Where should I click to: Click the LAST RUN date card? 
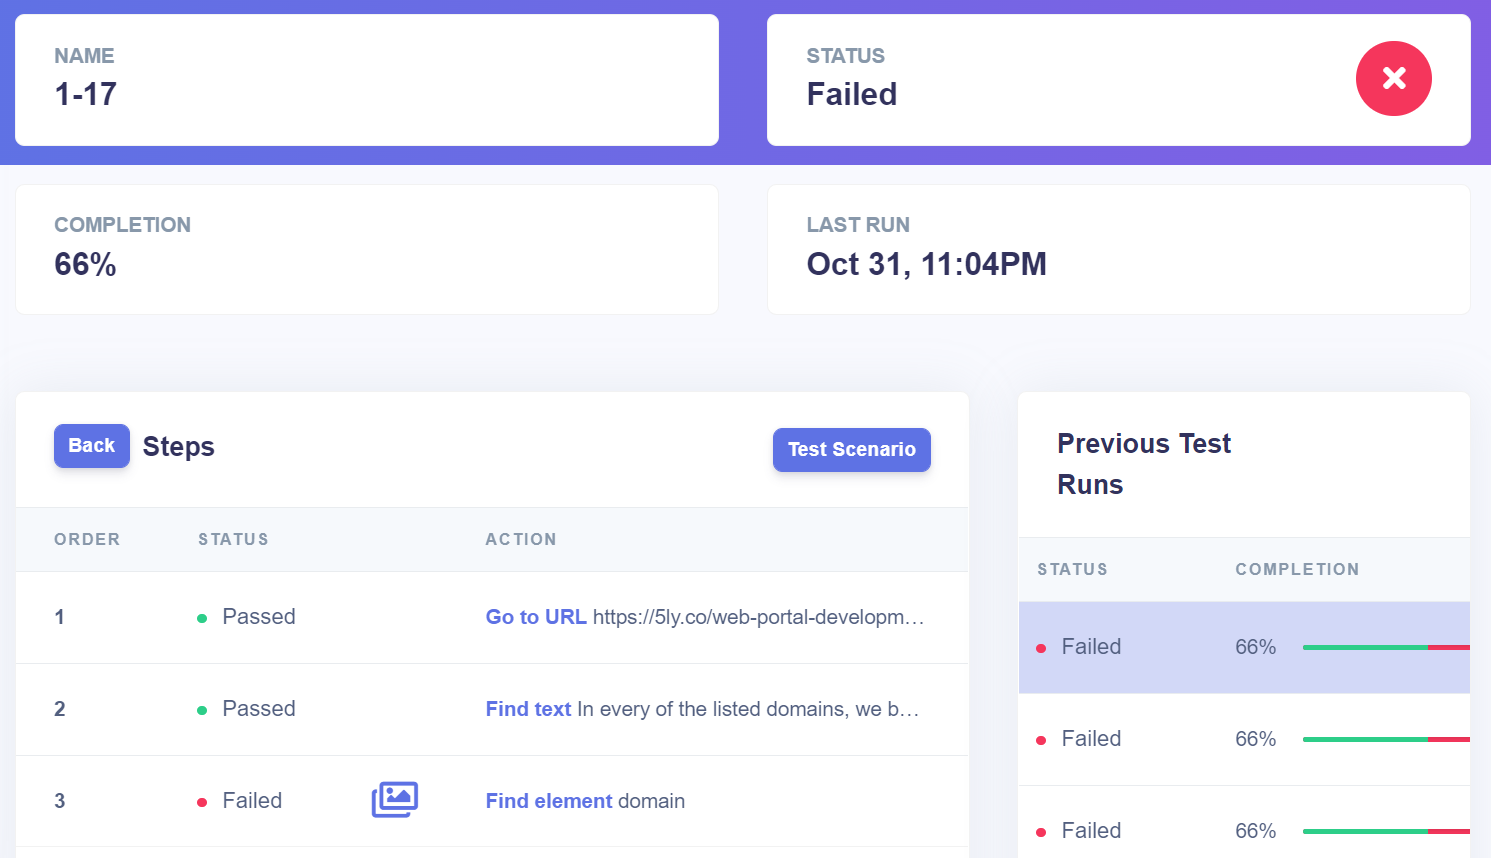pos(1118,250)
